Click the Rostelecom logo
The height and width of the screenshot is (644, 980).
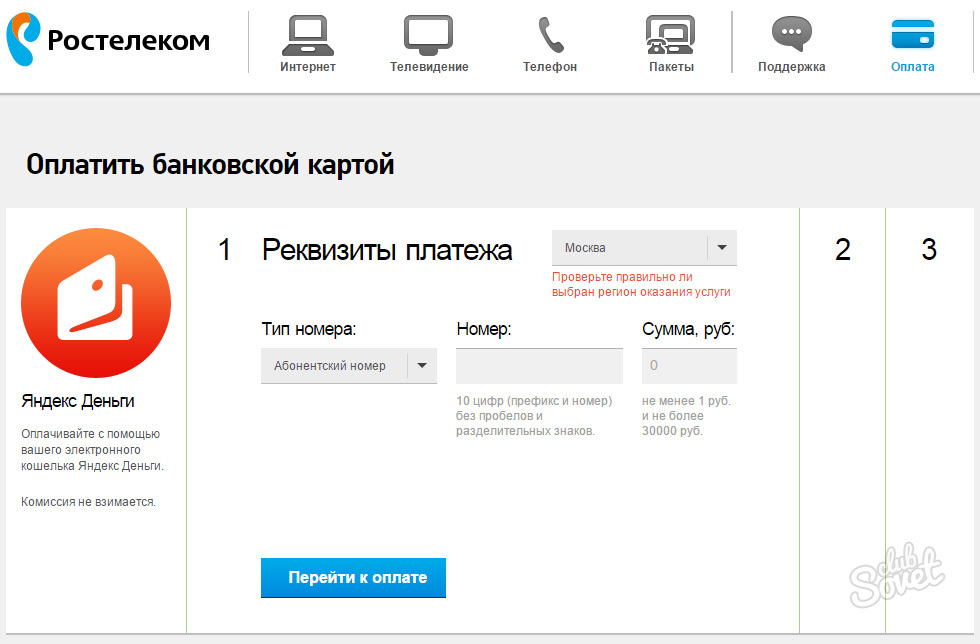(x=108, y=39)
